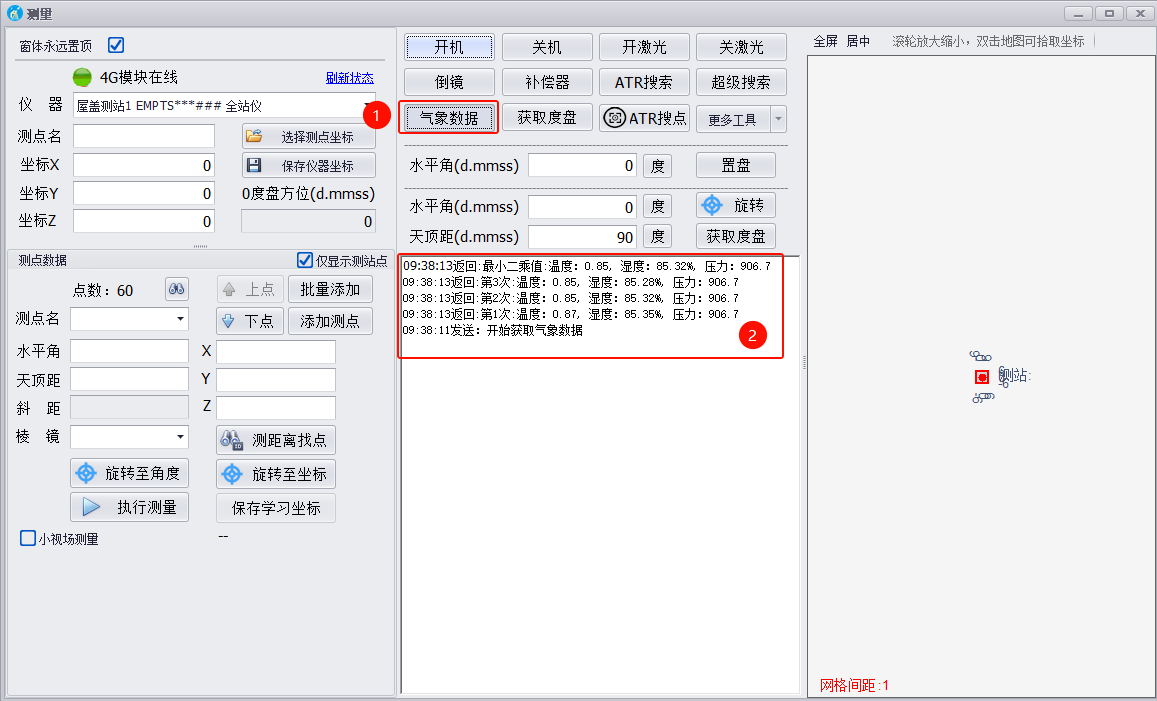Viewport: 1157px width, 701px height.
Task: Click 下点 down arrow button
Action: click(250, 321)
